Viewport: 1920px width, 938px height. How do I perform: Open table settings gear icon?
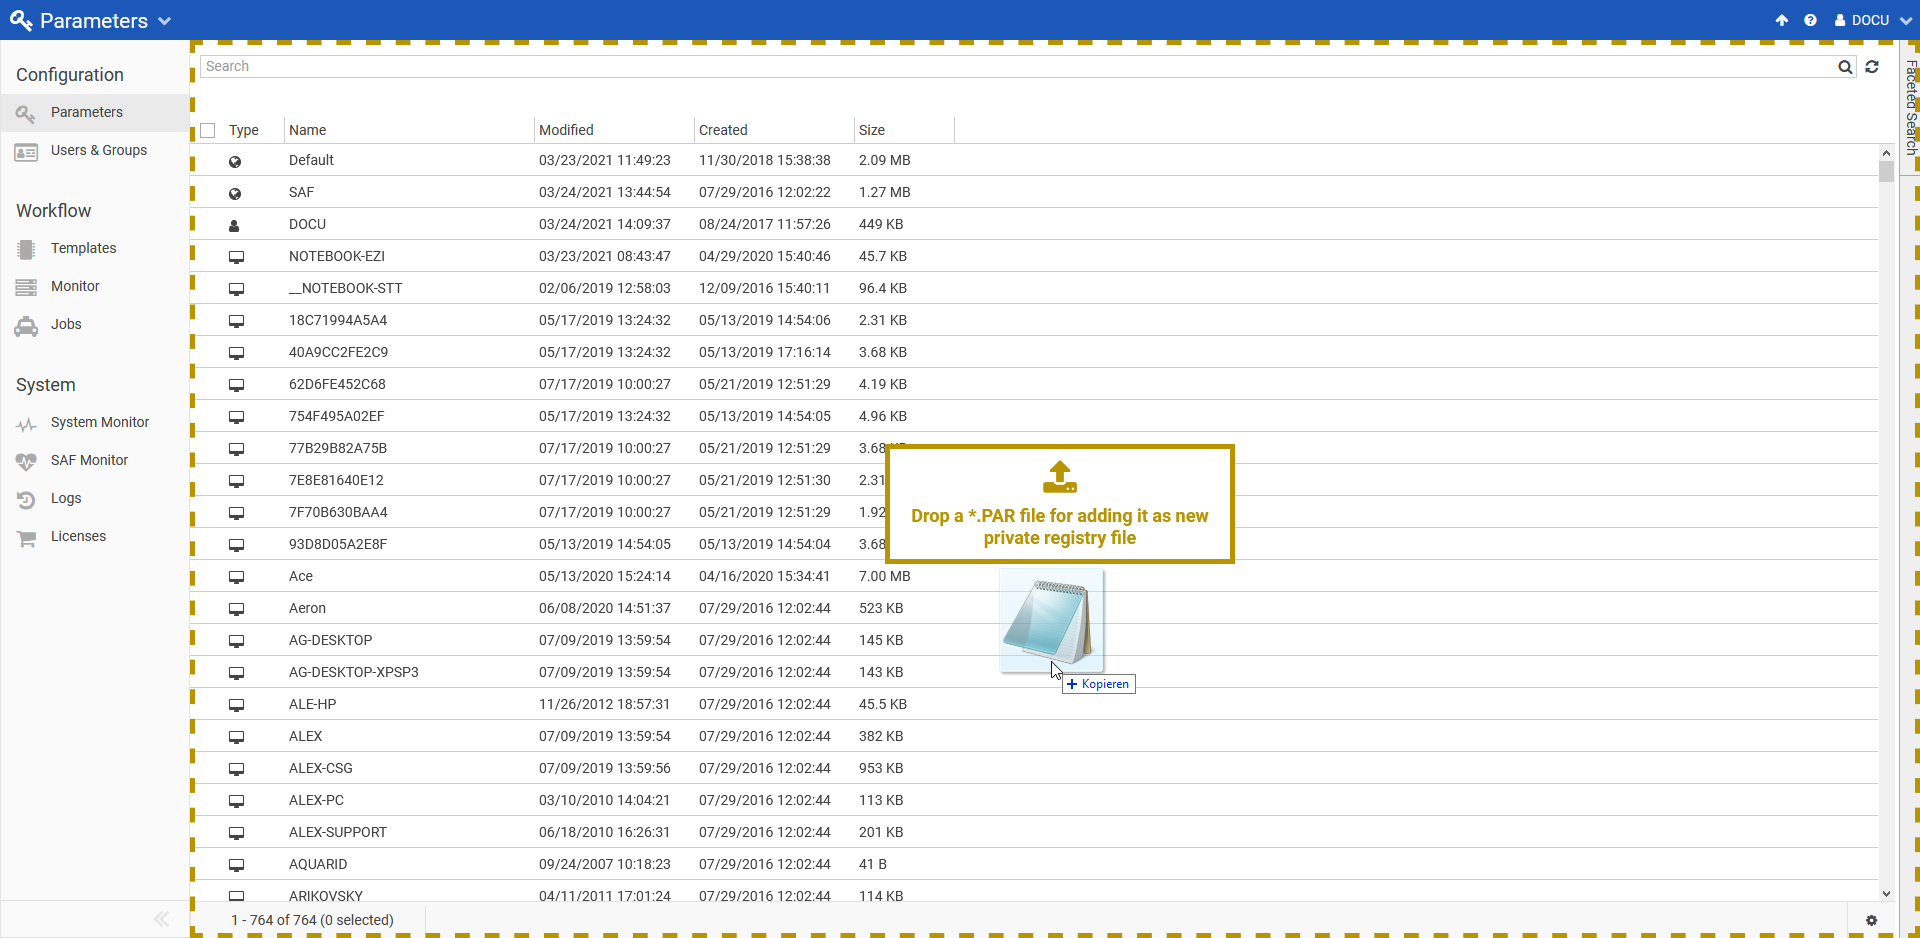click(x=1871, y=920)
